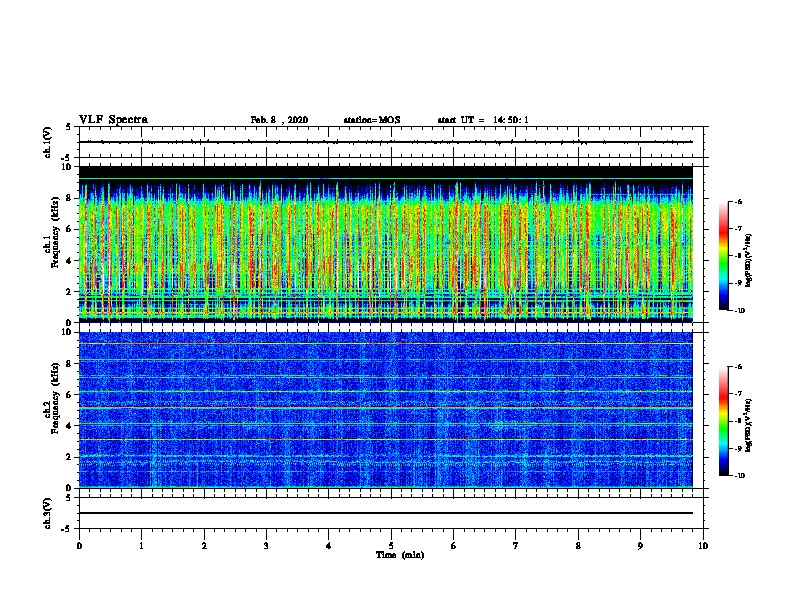Click the flat ch.3 waveform trace
The image size is (792, 612).
[x=386, y=513]
